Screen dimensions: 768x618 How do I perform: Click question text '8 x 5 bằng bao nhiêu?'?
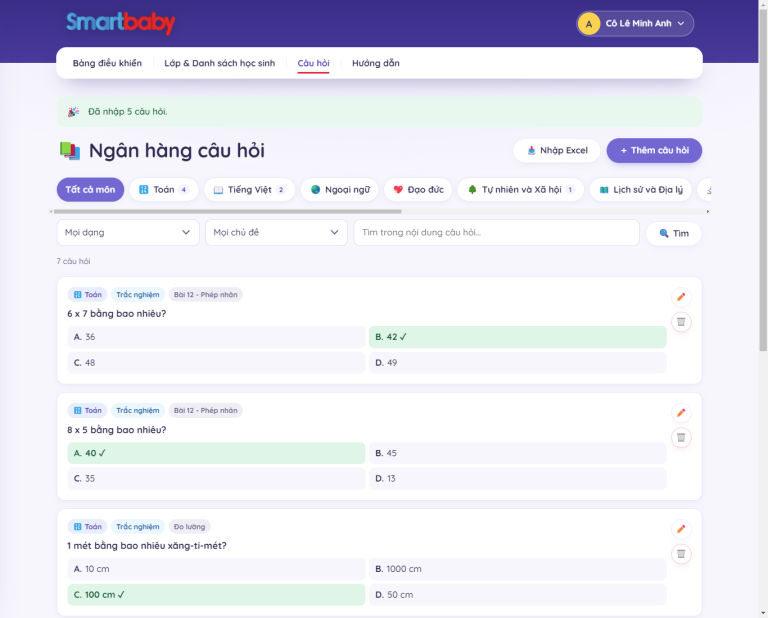click(117, 429)
